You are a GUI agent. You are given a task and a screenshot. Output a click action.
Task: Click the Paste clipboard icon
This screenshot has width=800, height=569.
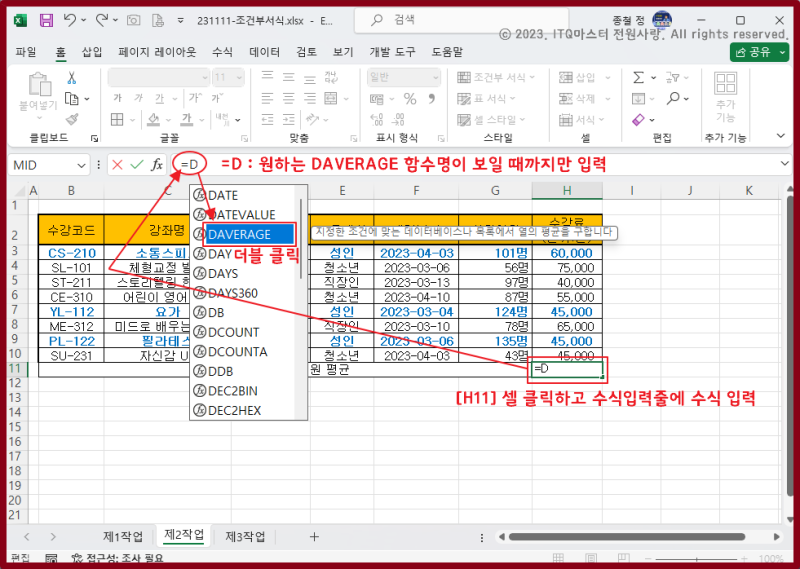(40, 85)
